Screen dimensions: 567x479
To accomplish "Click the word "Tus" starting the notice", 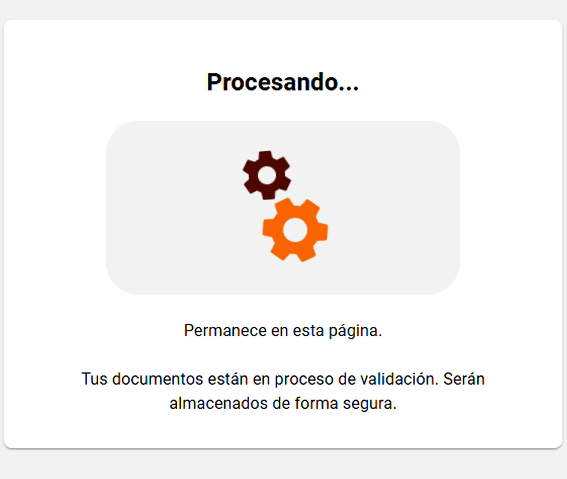I will (94, 379).
